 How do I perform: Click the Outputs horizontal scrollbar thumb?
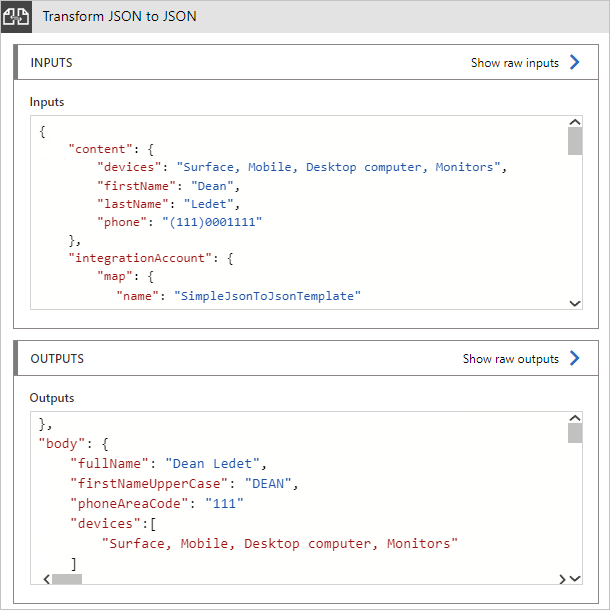68,578
